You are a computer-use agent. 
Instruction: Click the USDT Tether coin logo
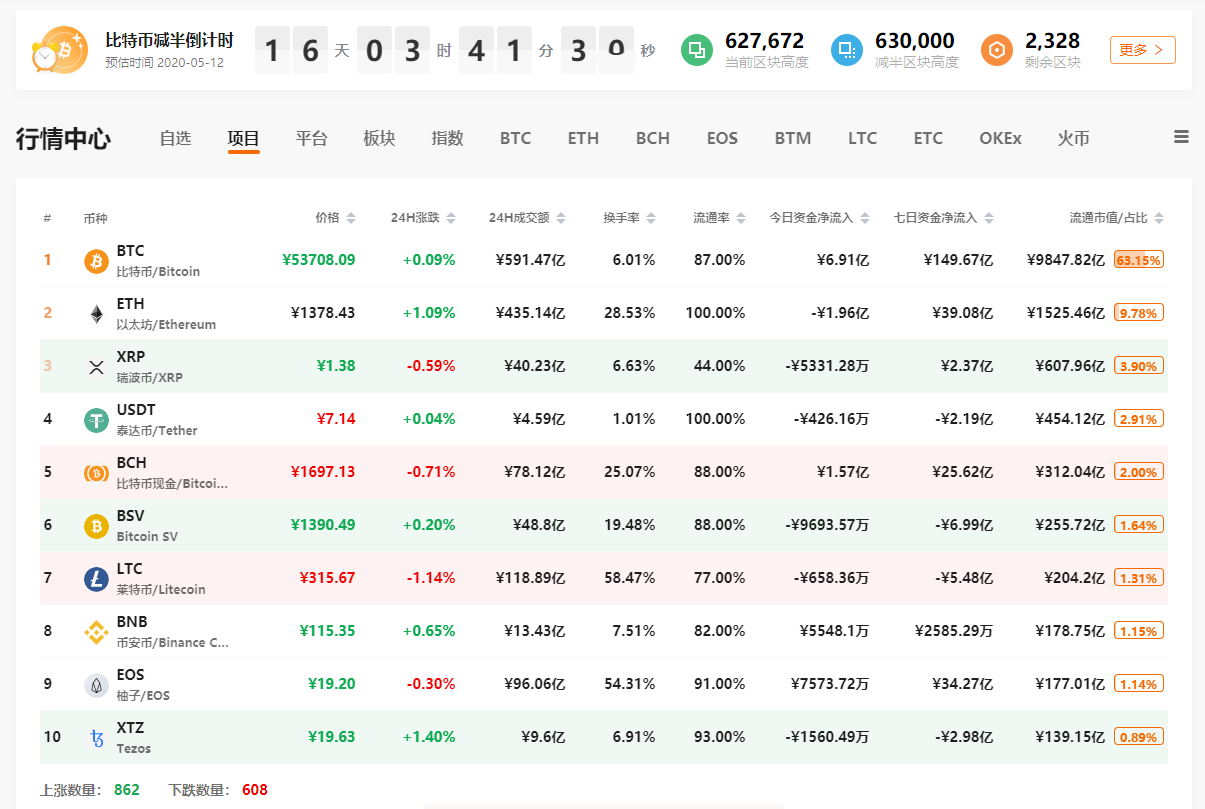coord(96,420)
